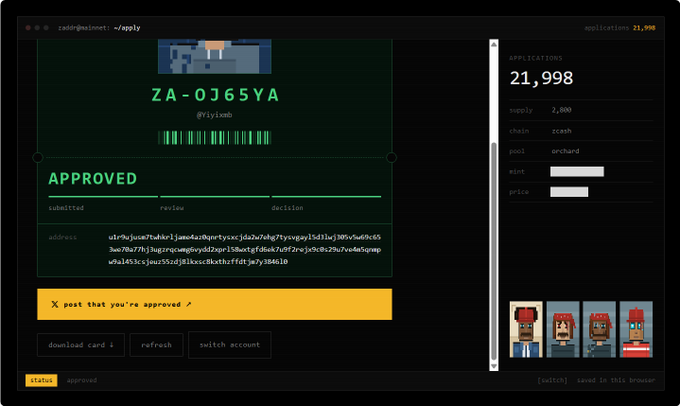Click the scrollbar down arrow
Screen dimensions: 680x406
click(494, 367)
